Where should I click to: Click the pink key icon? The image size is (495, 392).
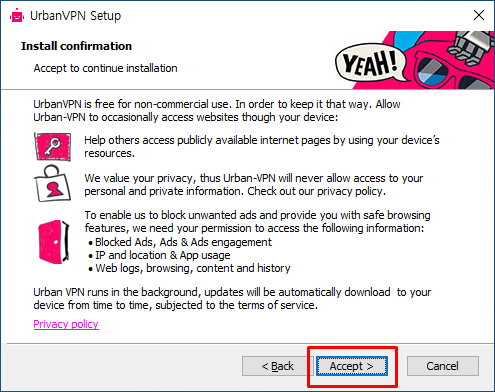click(53, 146)
